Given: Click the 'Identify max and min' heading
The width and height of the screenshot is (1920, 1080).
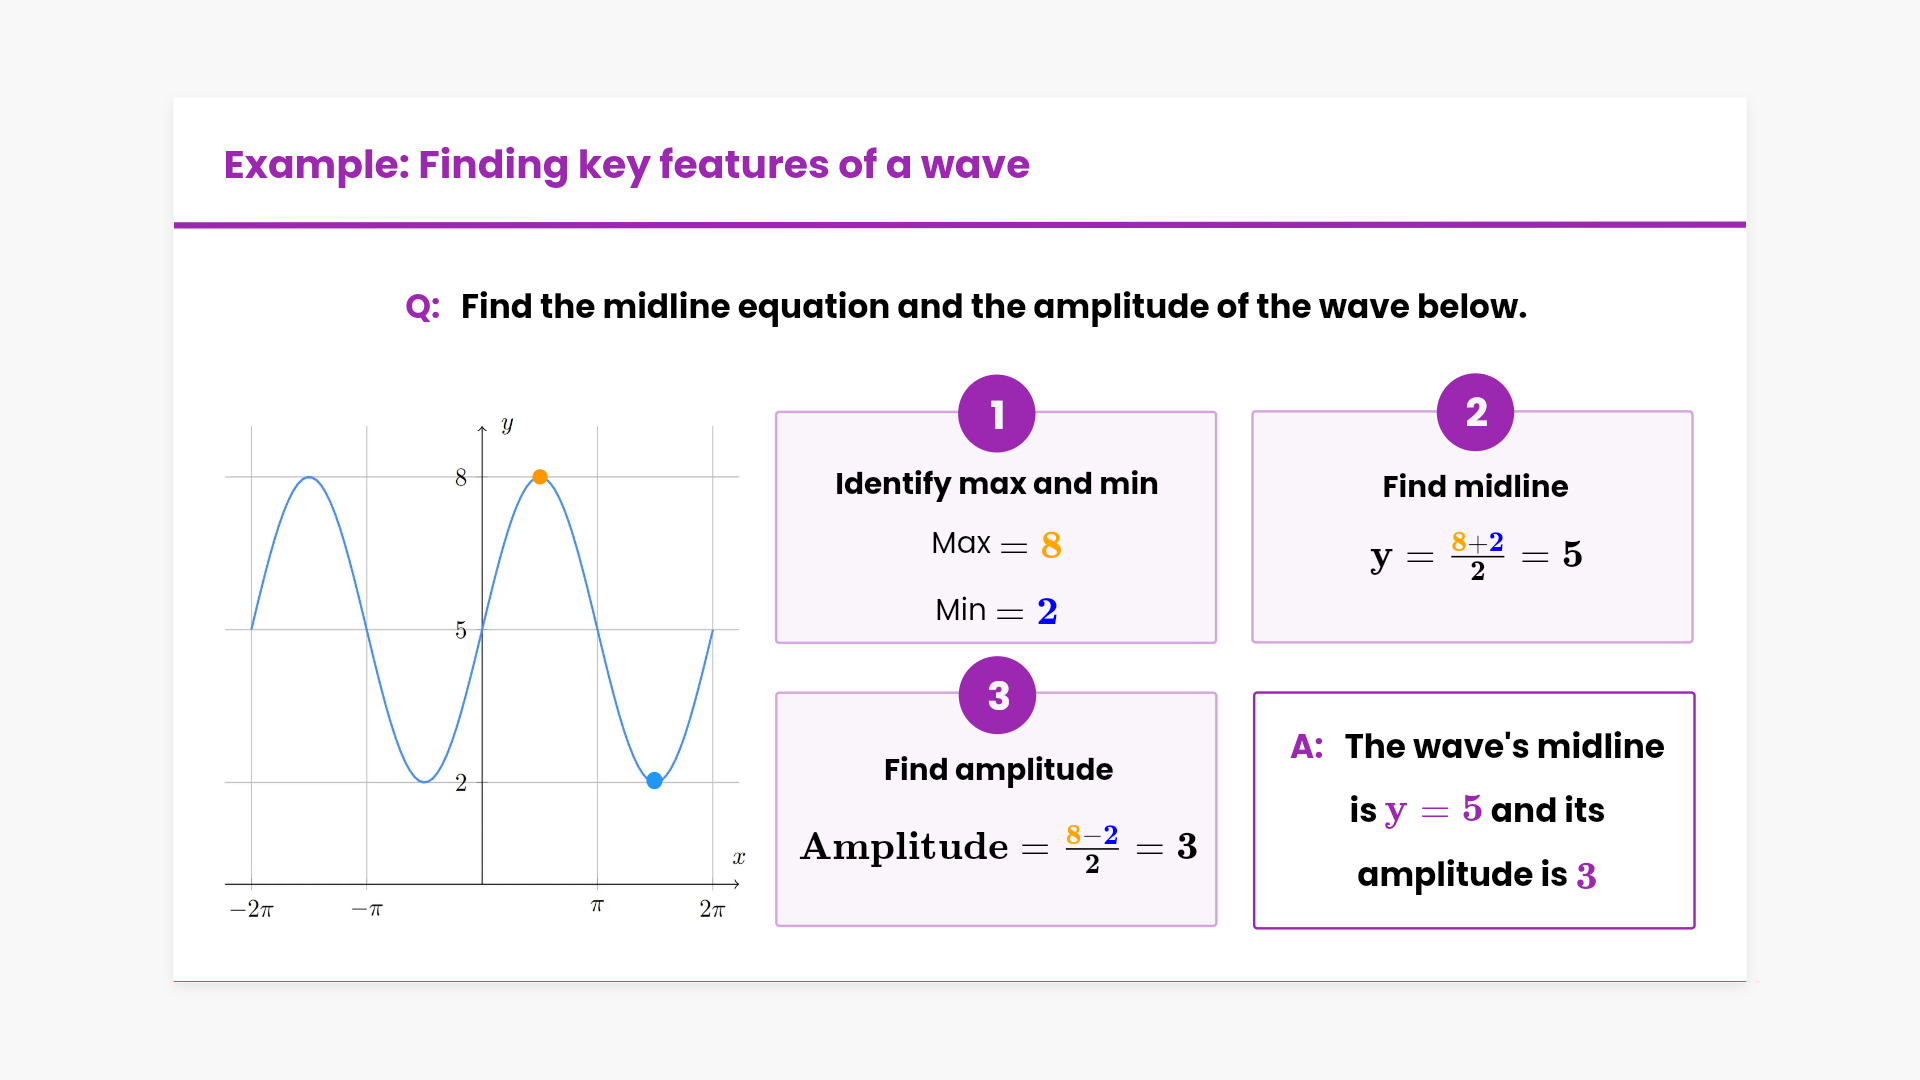Looking at the screenshot, I should (x=996, y=483).
